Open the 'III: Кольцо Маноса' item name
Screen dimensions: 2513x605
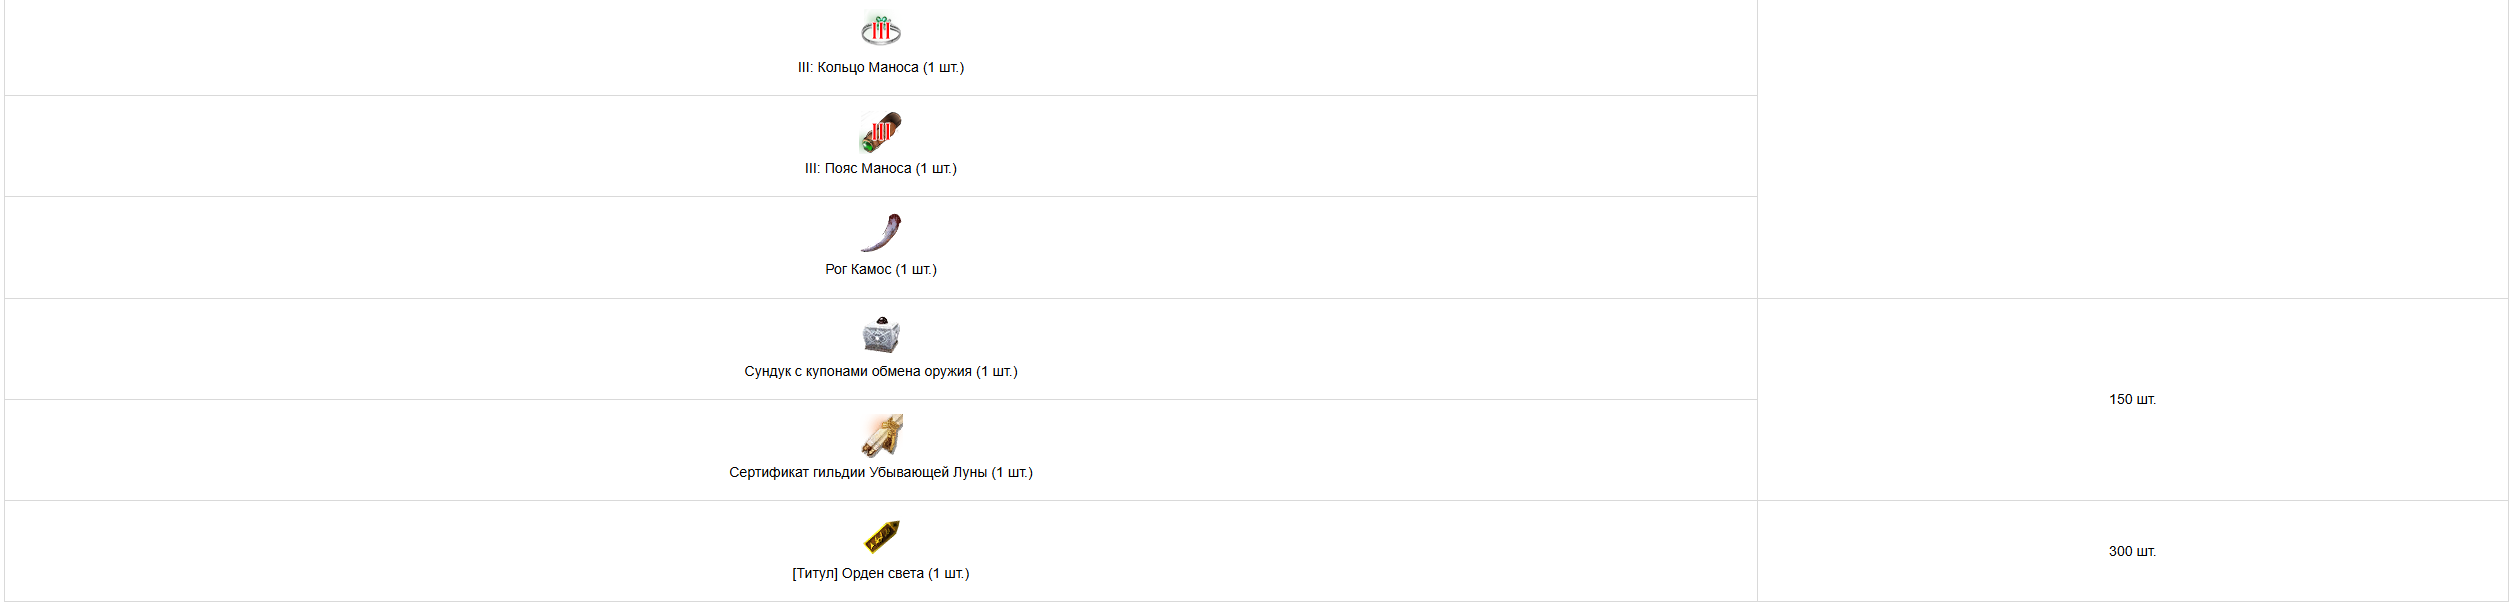[x=858, y=67]
